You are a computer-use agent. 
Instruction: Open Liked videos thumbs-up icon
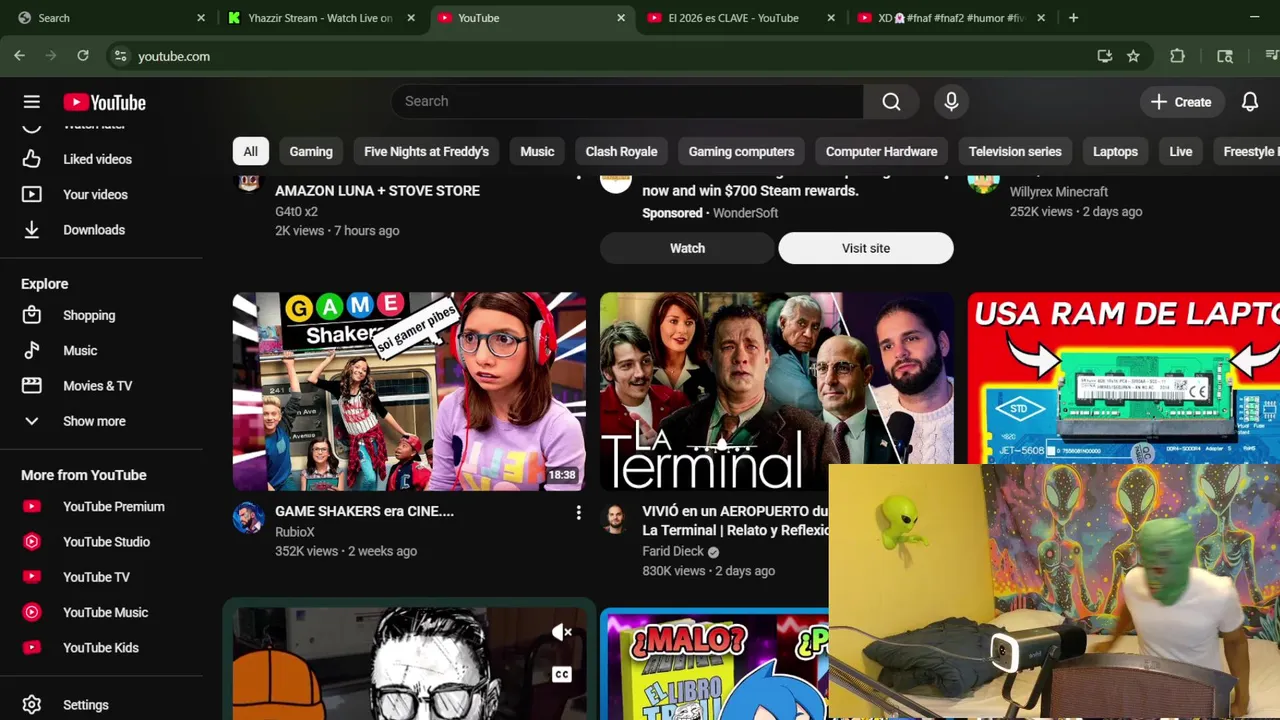pos(32,159)
